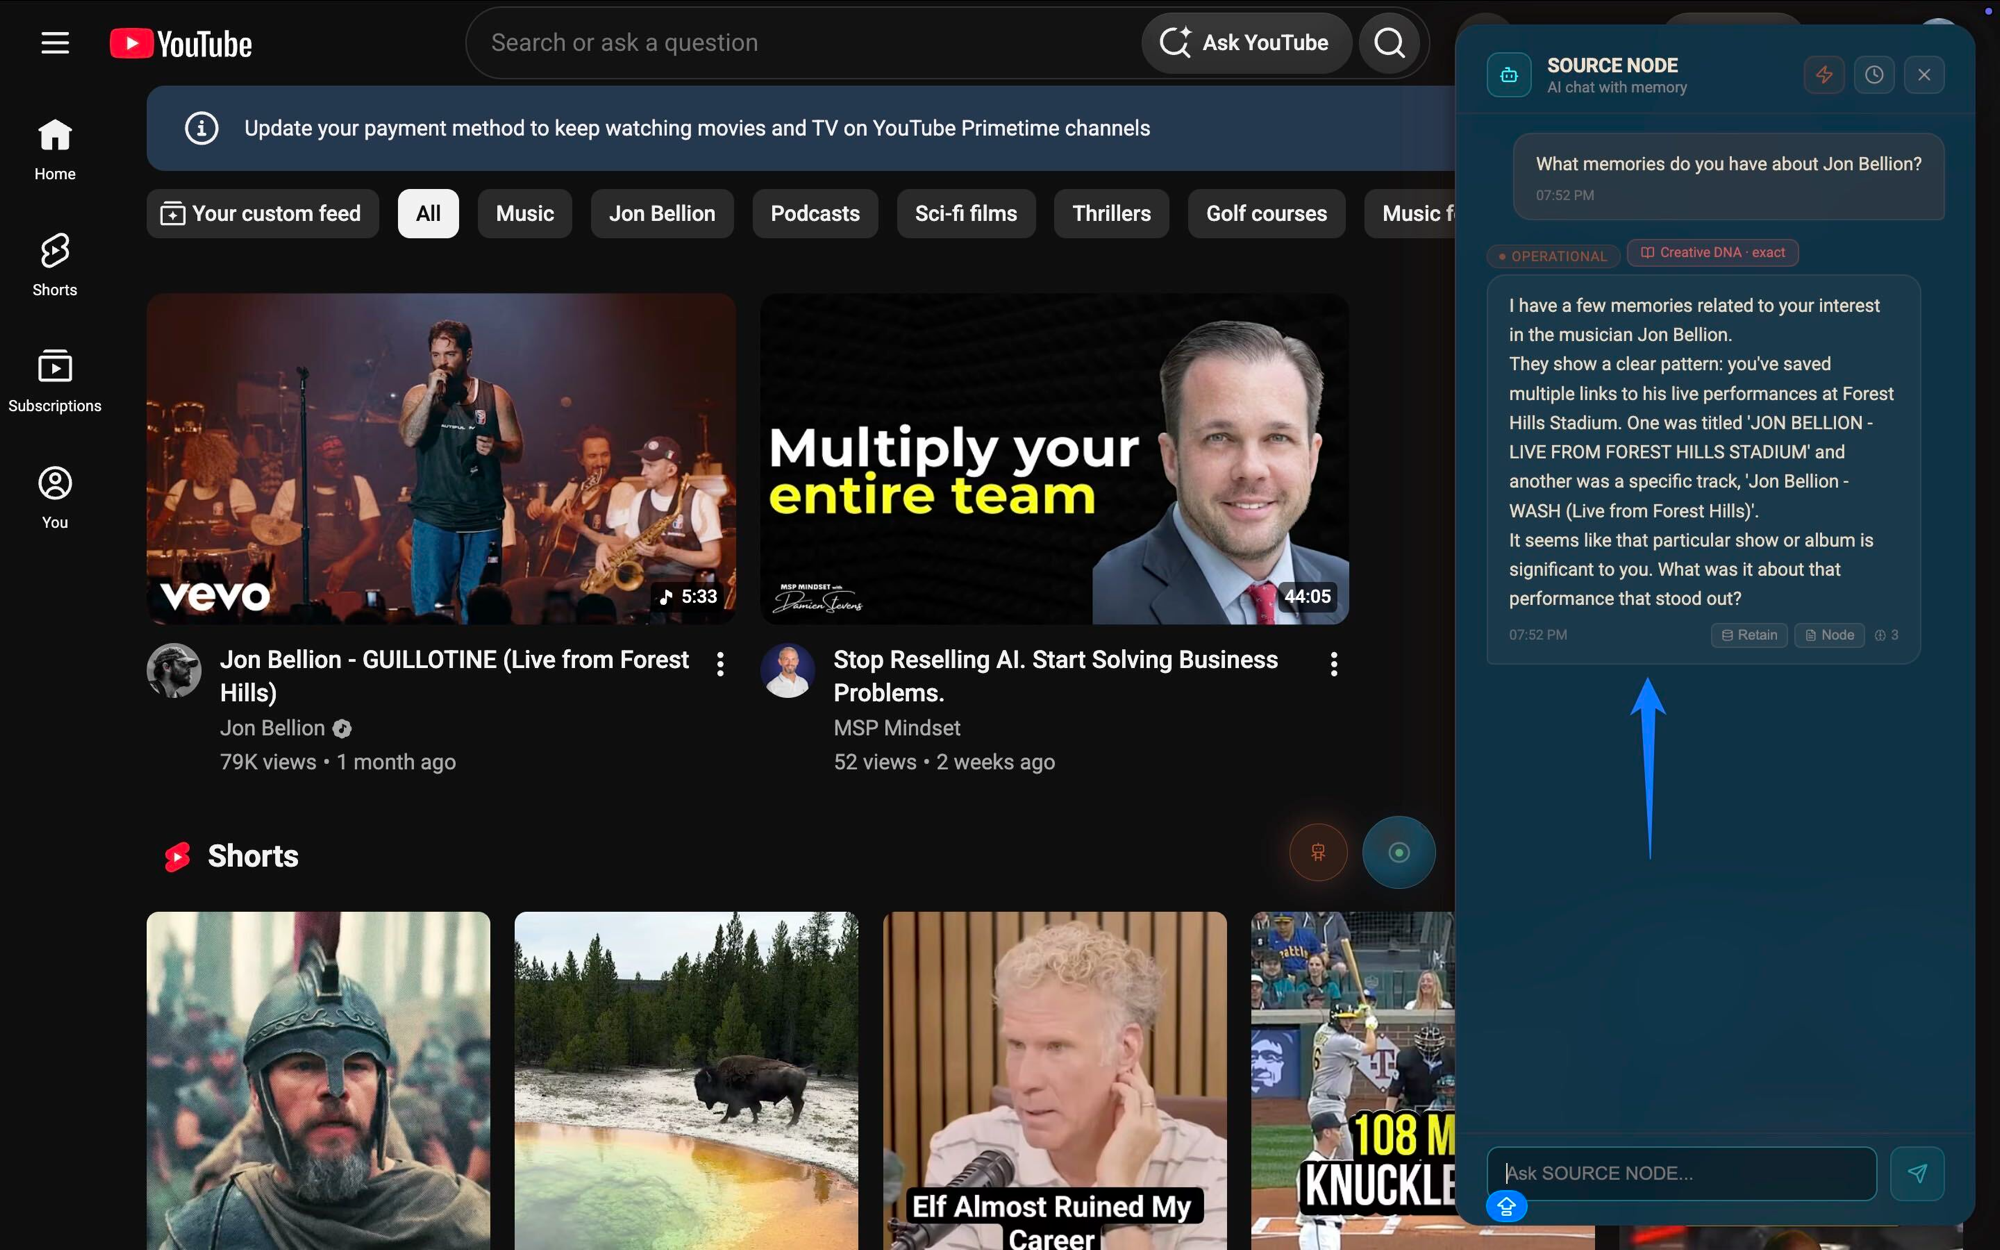This screenshot has width=2000, height=1250.
Task: Send the Source Node message
Action: (x=1917, y=1173)
